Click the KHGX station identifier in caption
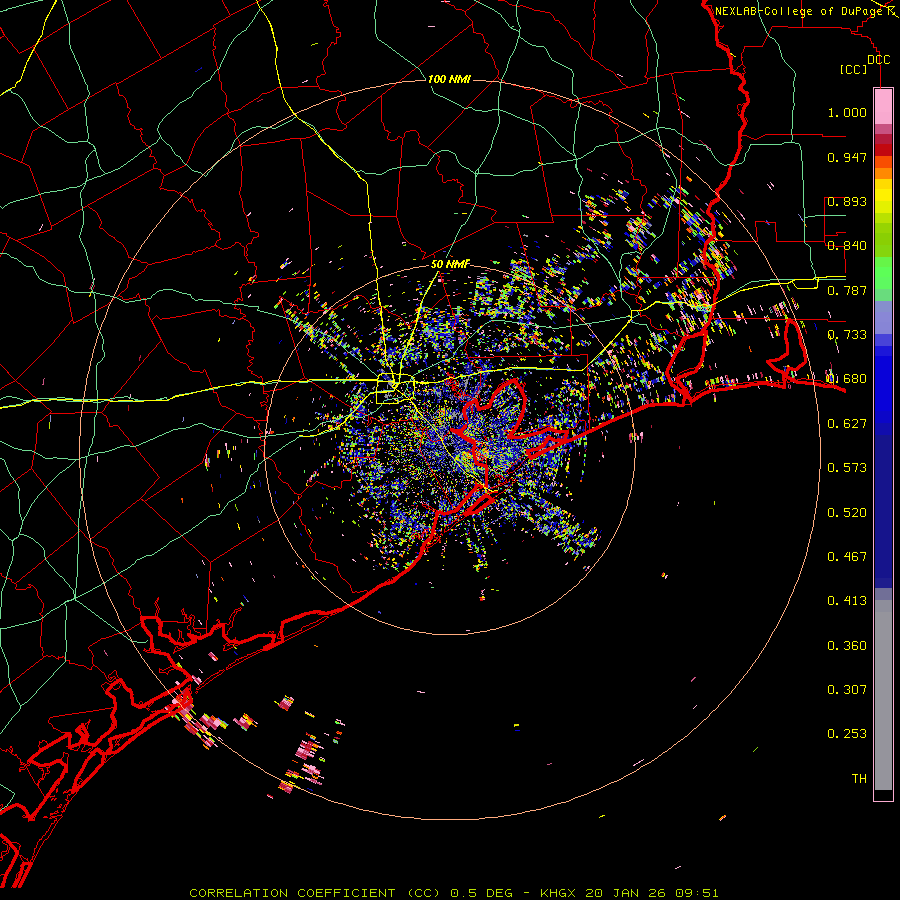Screen dimensions: 900x900 pyautogui.click(x=560, y=893)
